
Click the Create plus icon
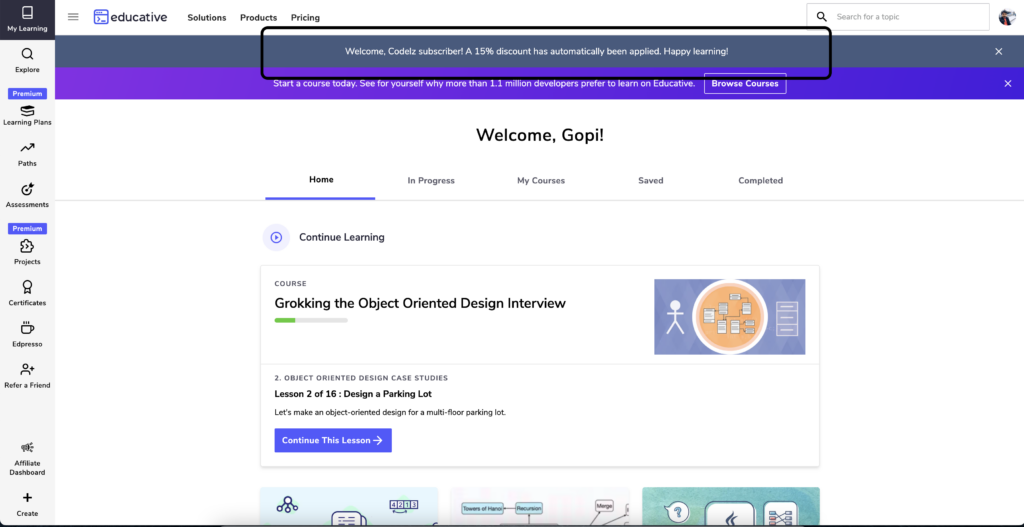[x=27, y=498]
